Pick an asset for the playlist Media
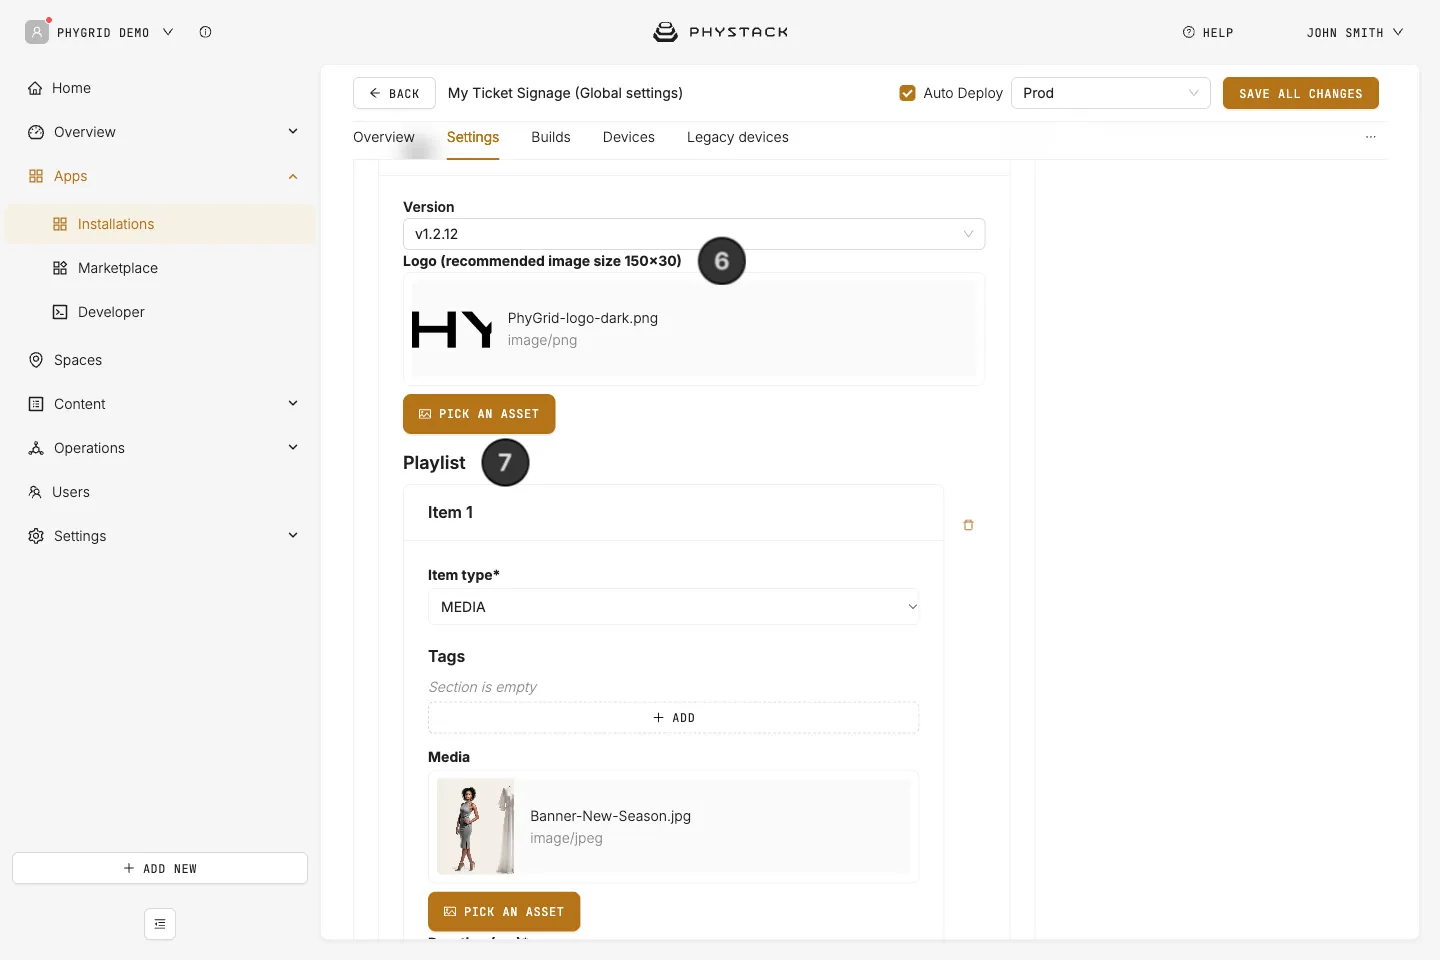Viewport: 1440px width, 960px height. click(504, 912)
